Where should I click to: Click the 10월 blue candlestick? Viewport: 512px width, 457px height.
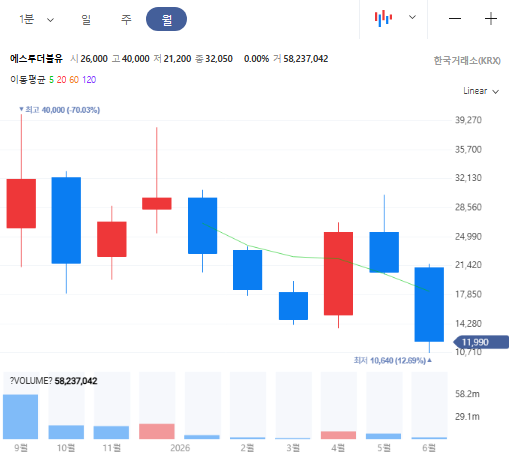click(x=66, y=220)
